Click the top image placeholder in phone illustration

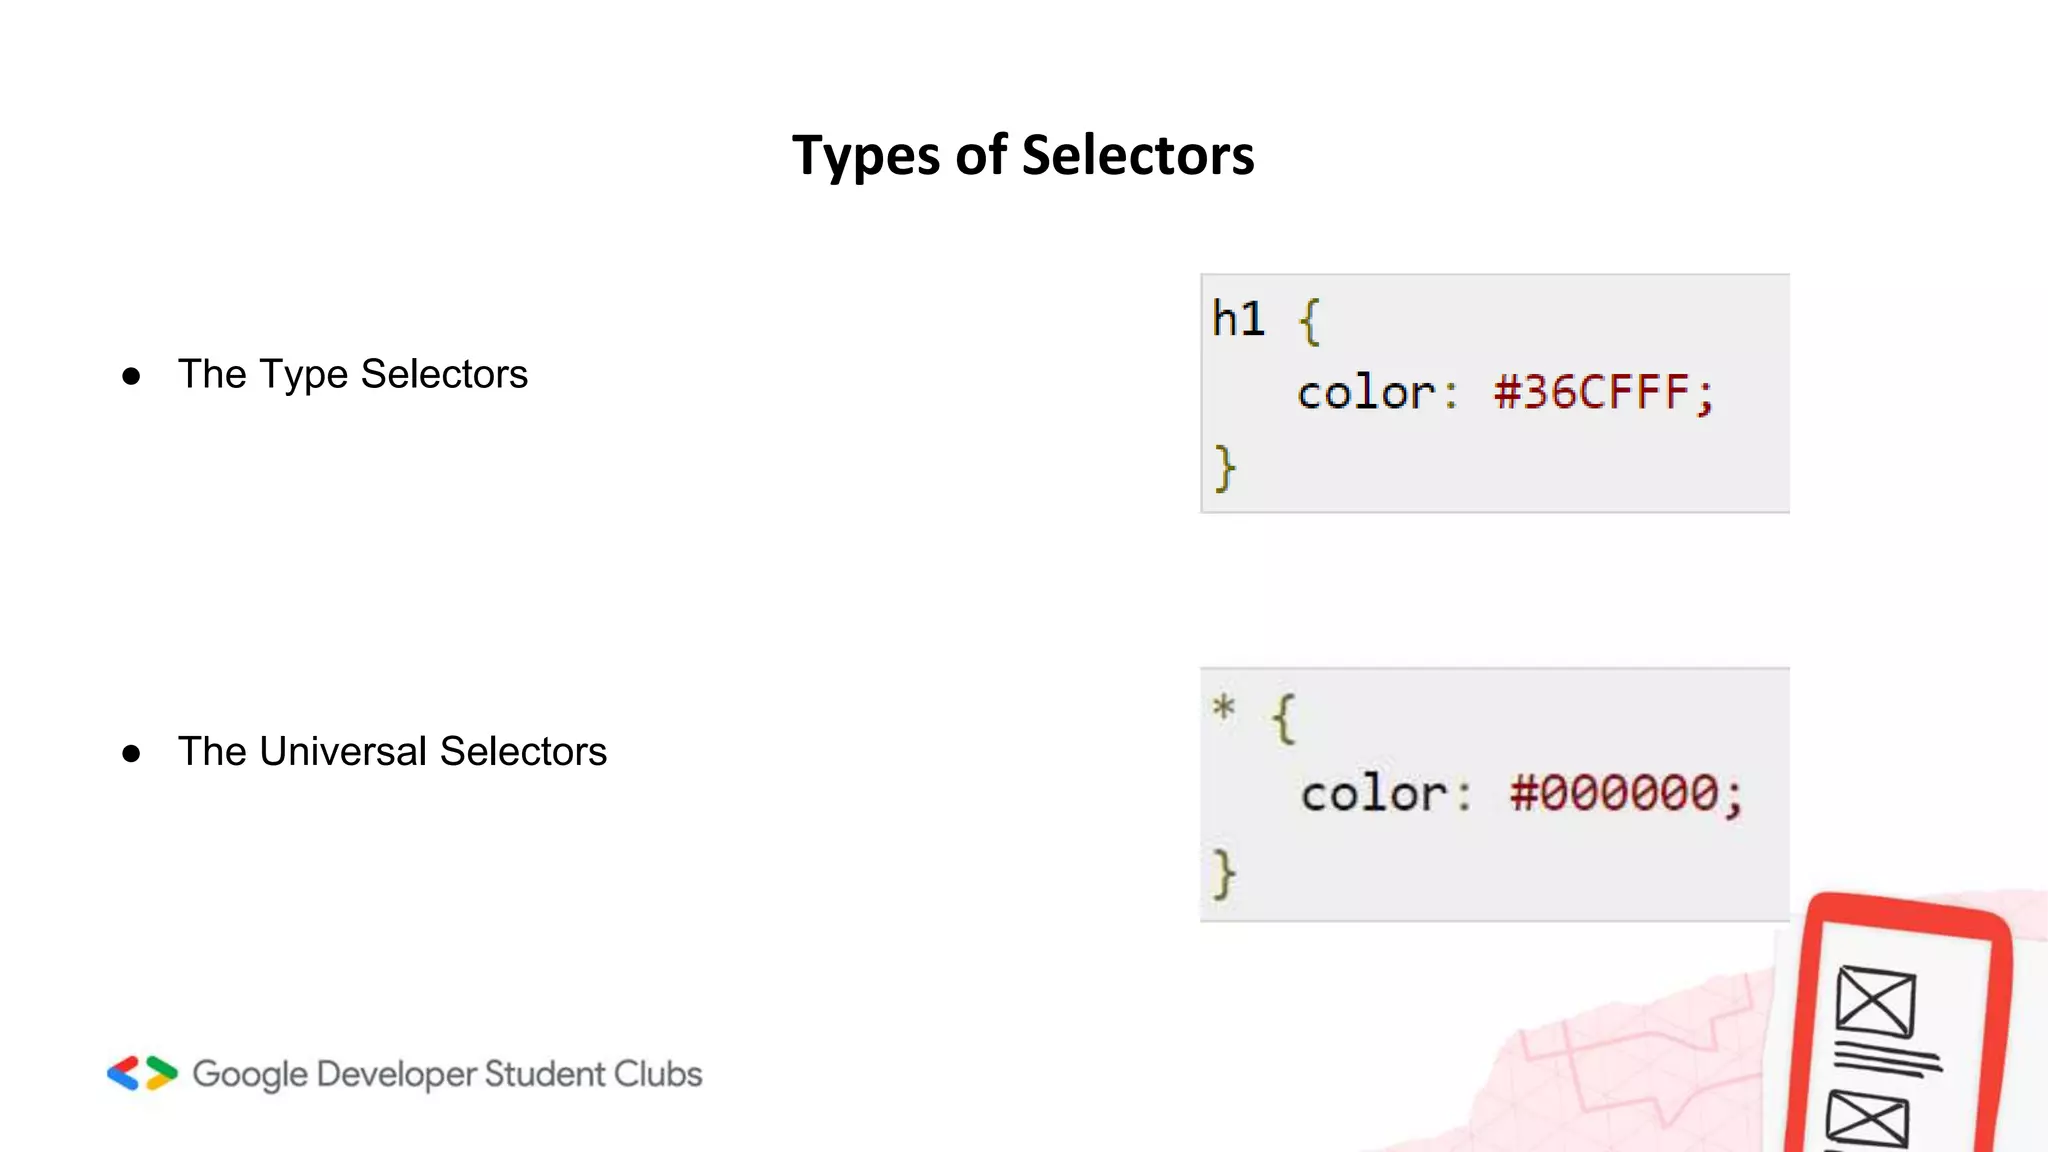(1875, 1001)
